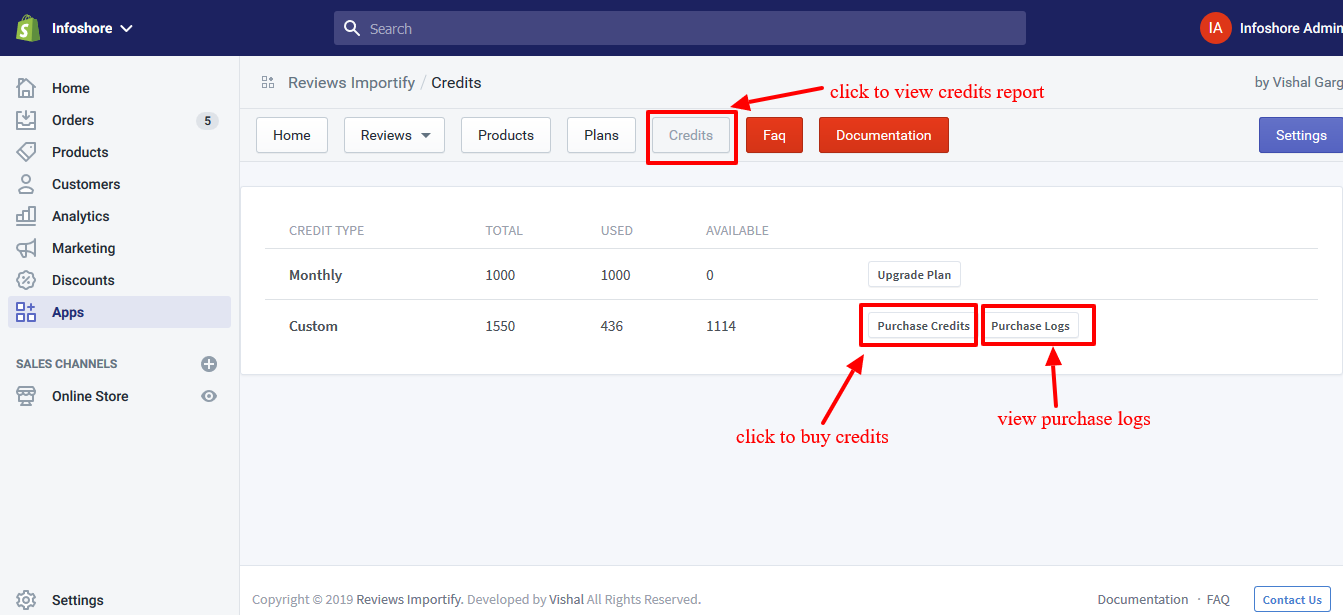
Task: Open Products in the sidebar menu
Action: pos(80,152)
